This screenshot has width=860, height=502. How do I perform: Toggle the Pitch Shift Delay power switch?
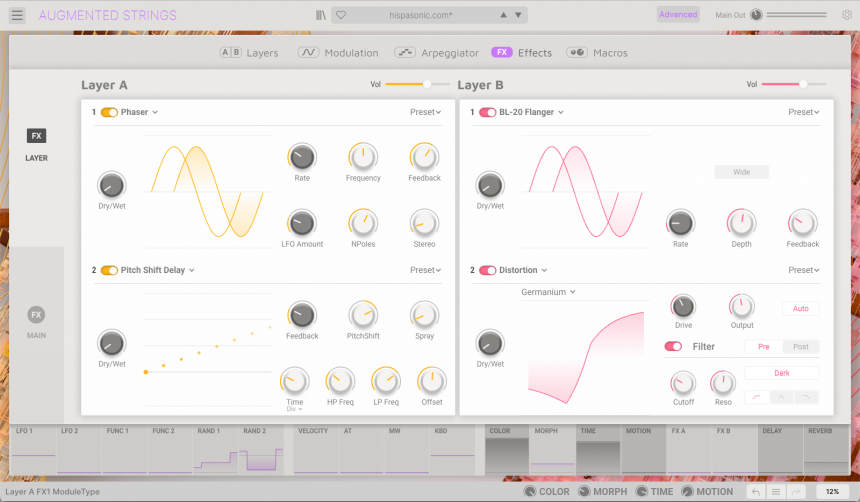(x=109, y=270)
